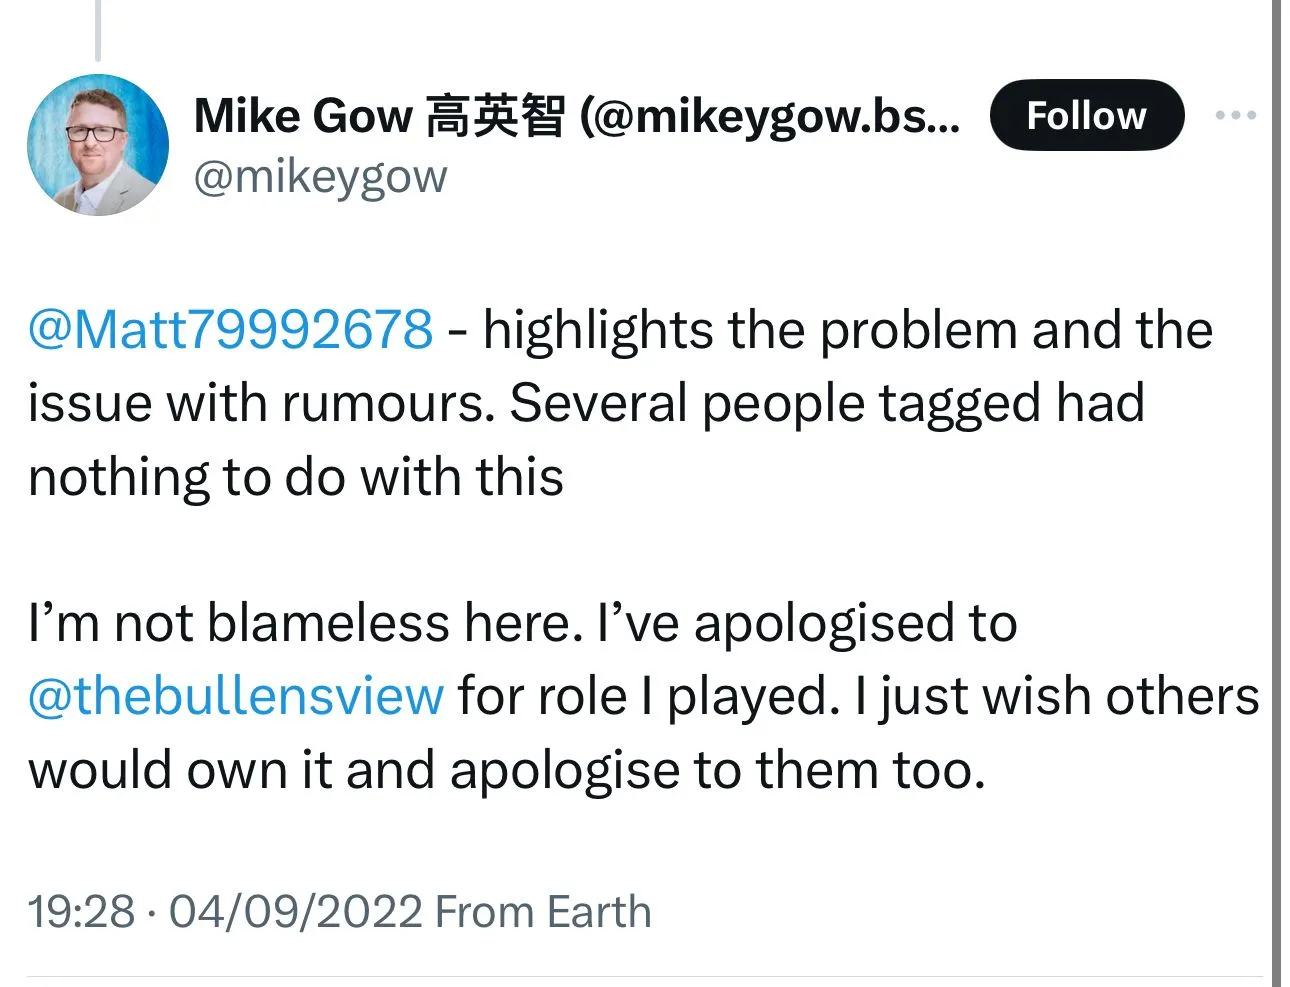Click the Chinese characters 高英智 in the name
The height and width of the screenshot is (987, 1290).
(495, 116)
